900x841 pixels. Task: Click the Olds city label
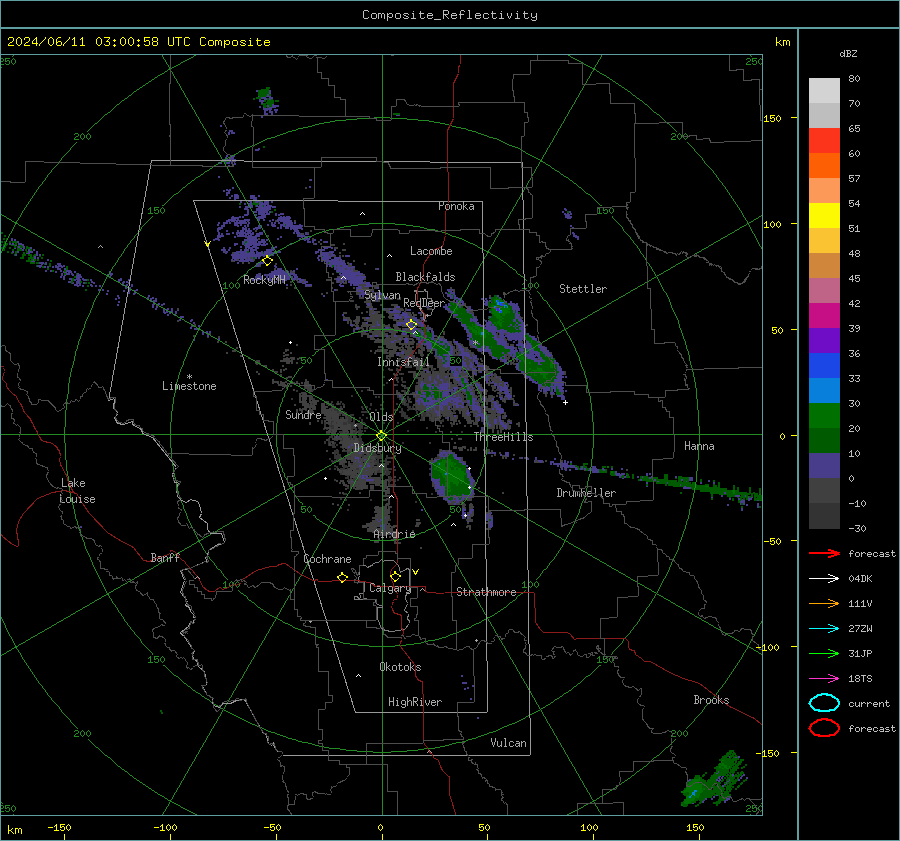tap(381, 417)
